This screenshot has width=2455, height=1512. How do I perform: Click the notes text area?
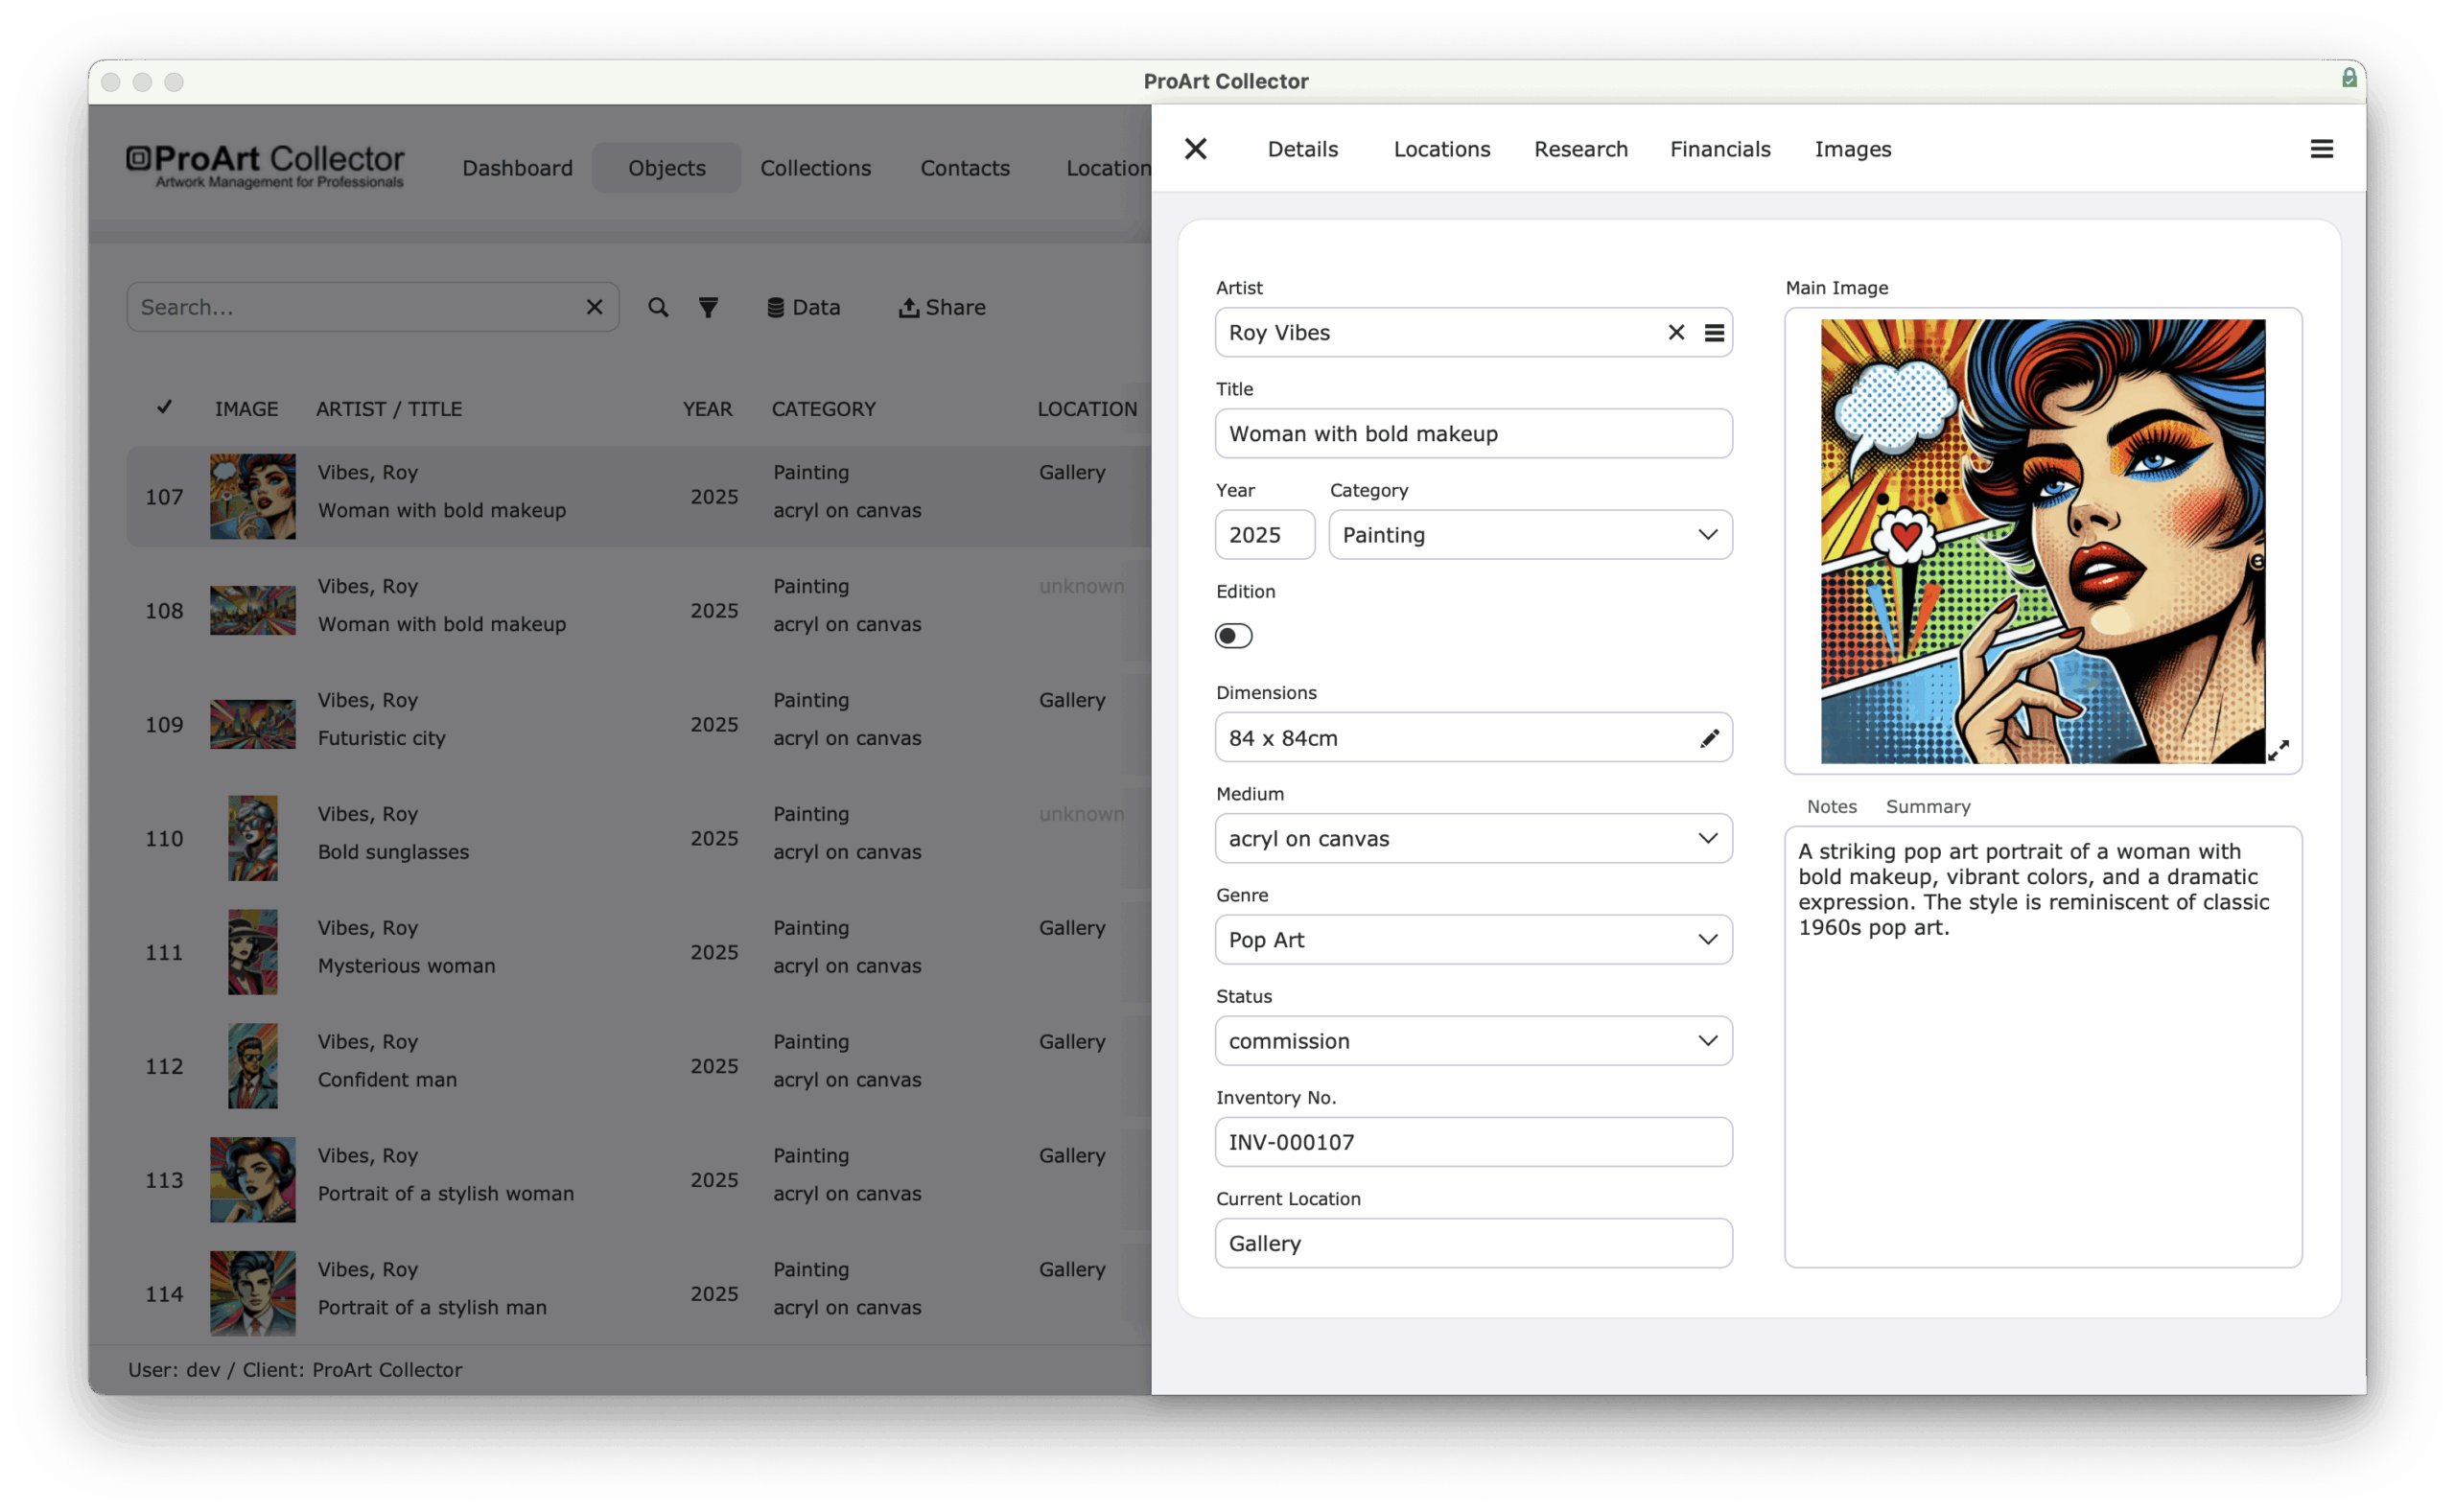[x=2042, y=1047]
